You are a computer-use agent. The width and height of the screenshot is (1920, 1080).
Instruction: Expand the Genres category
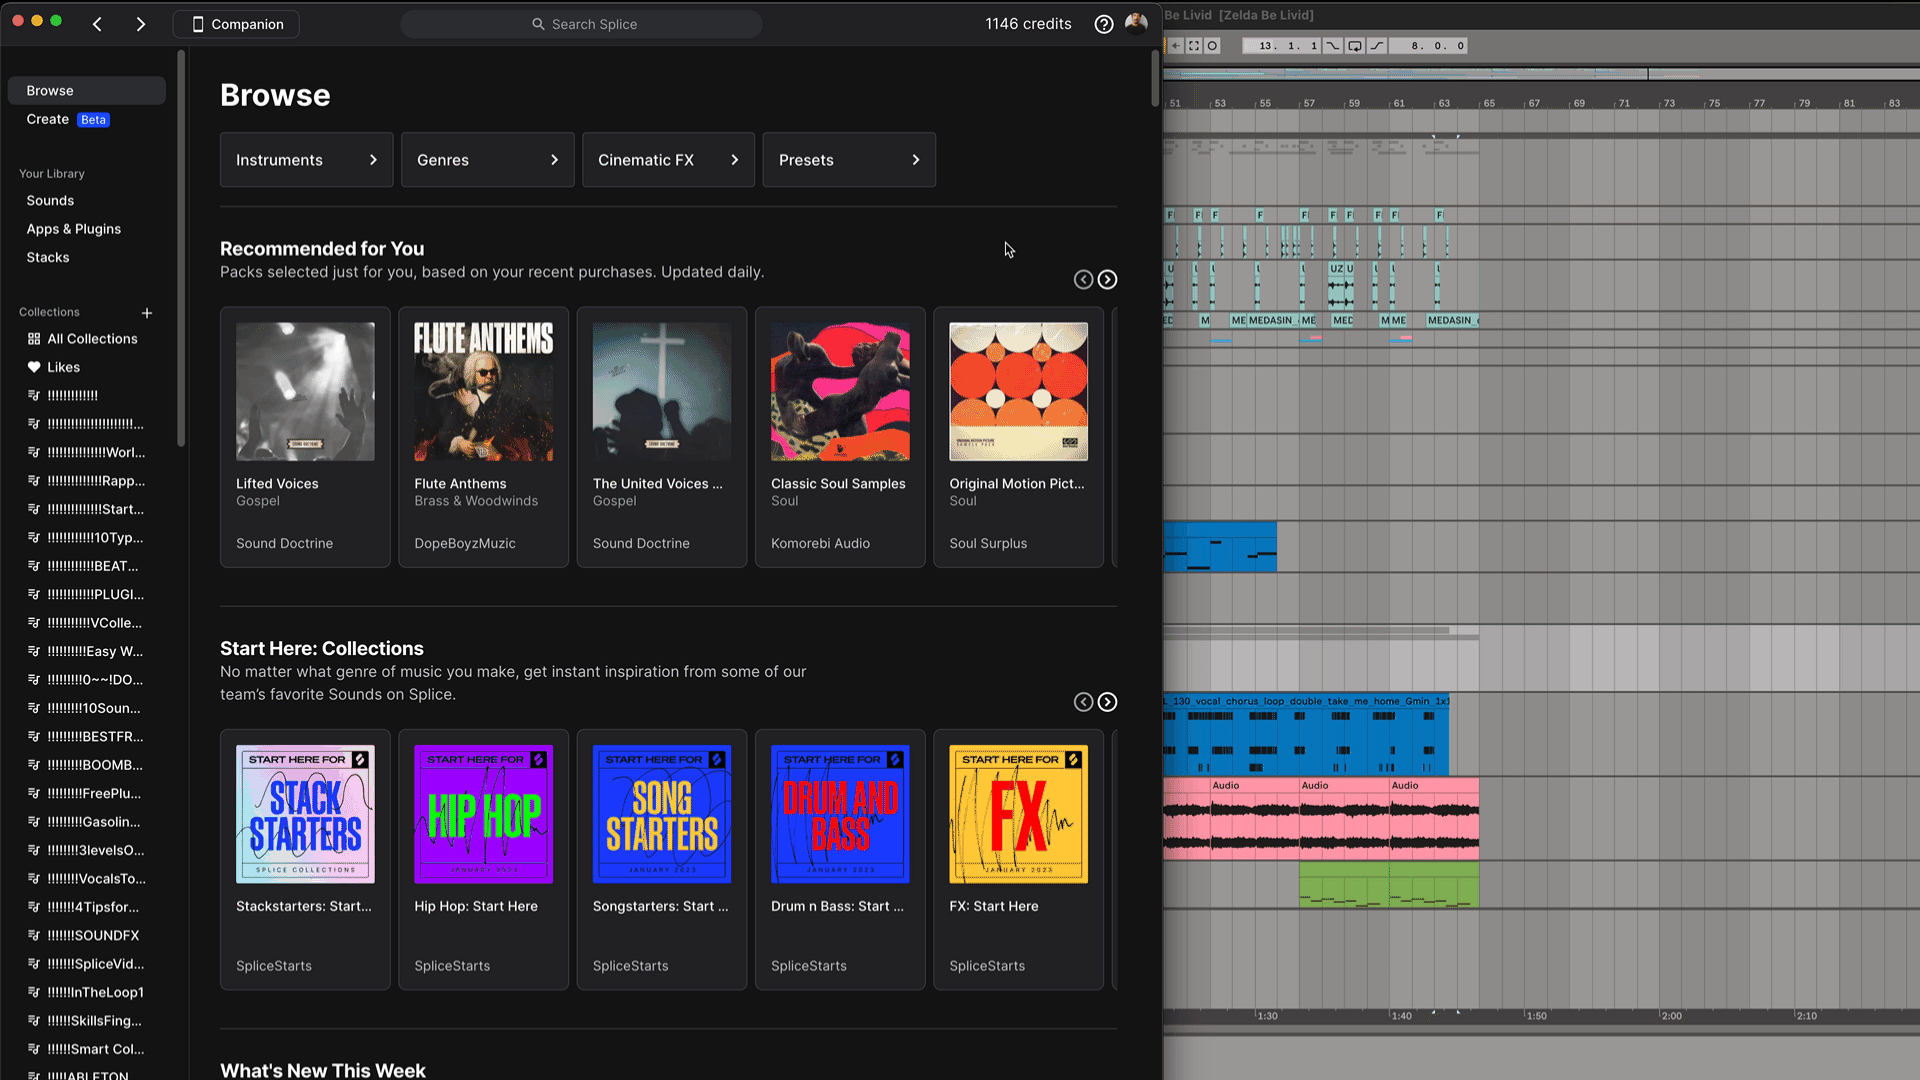(x=488, y=160)
